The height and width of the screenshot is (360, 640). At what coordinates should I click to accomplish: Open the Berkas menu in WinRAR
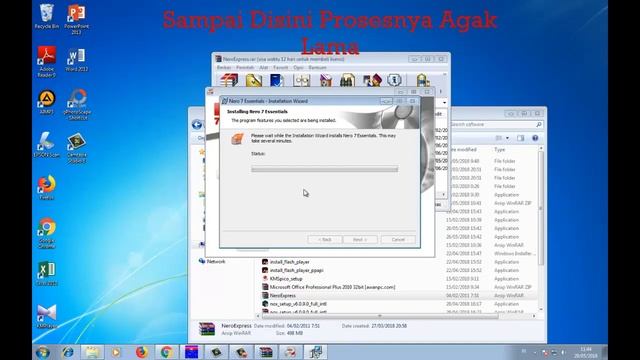click(224, 67)
